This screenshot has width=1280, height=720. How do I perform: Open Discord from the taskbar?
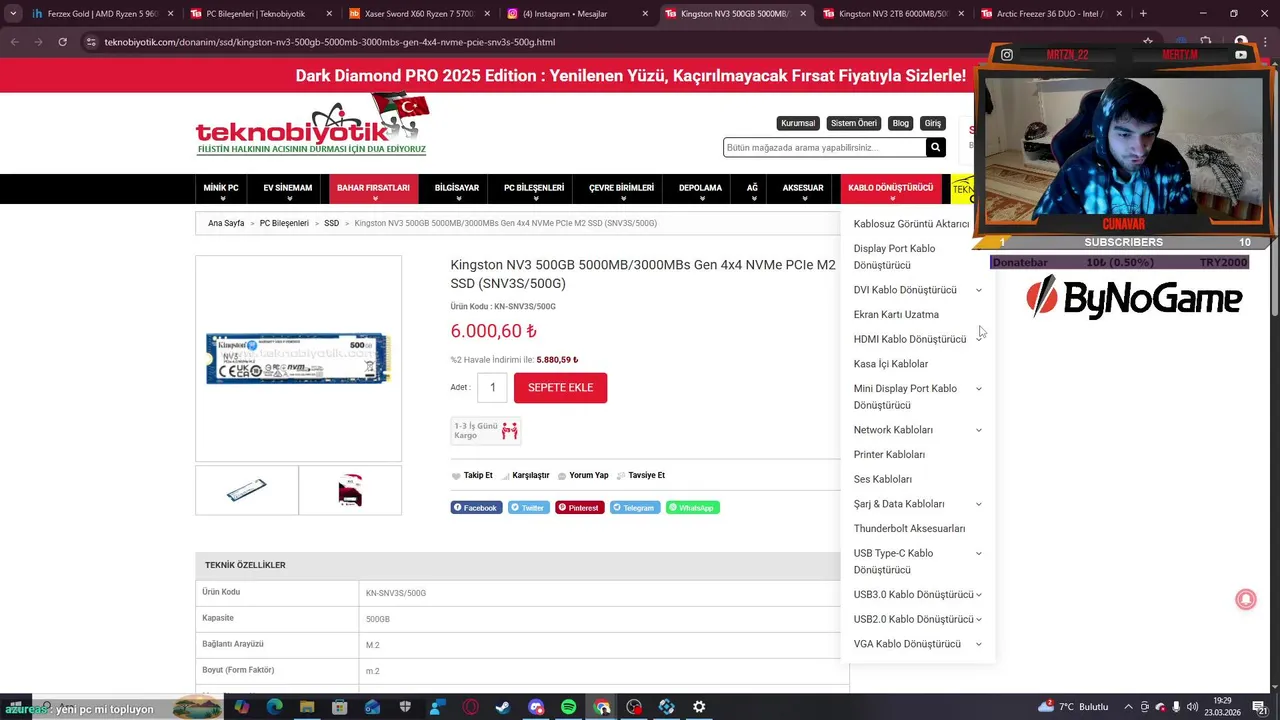(536, 707)
